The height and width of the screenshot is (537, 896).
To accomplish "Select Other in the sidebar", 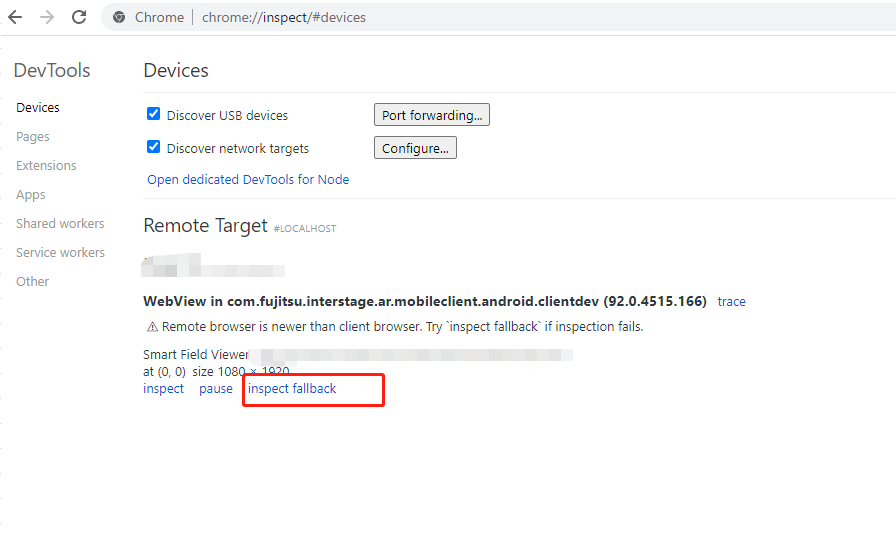I will click(33, 282).
